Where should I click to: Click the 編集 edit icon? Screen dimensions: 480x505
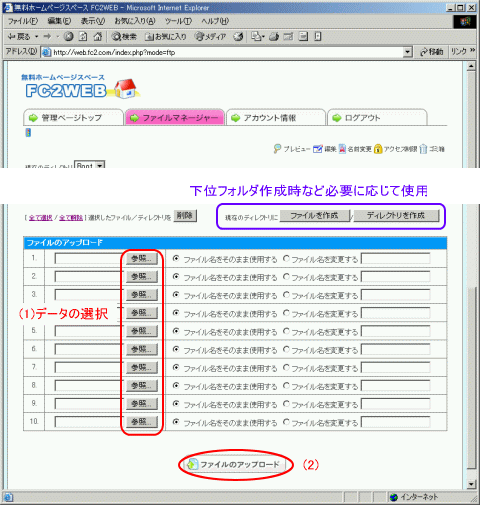tap(318, 149)
